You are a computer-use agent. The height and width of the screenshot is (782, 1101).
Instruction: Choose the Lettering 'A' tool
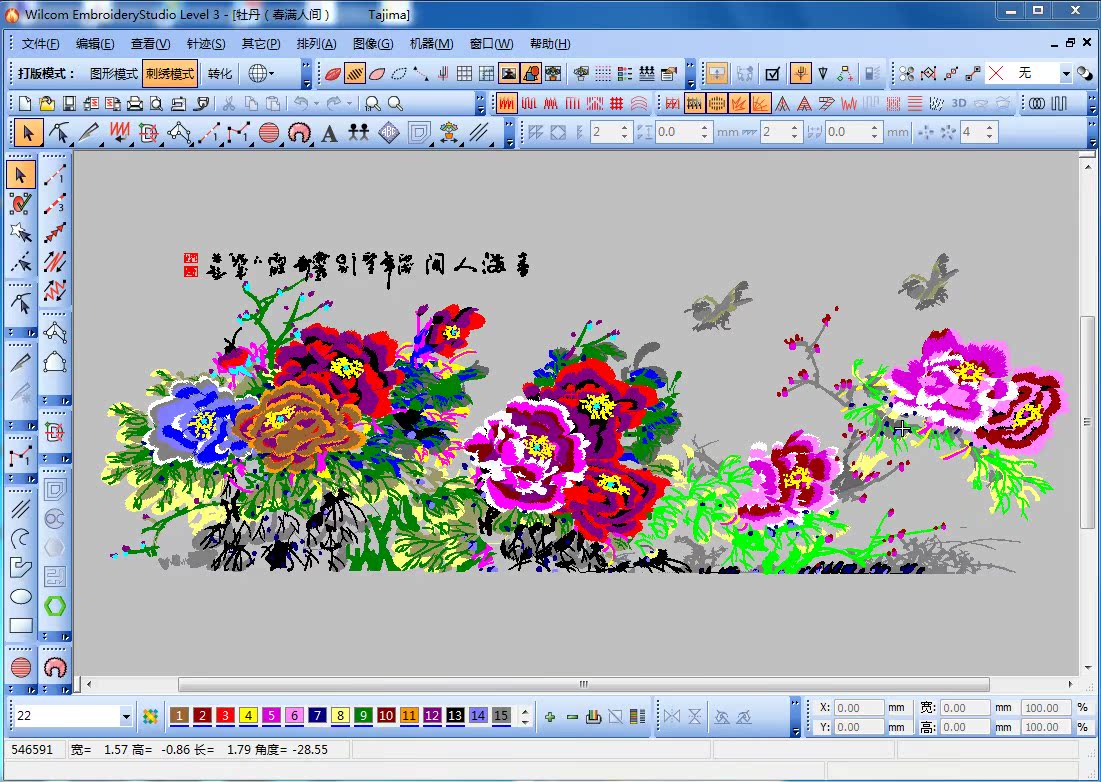pos(329,132)
